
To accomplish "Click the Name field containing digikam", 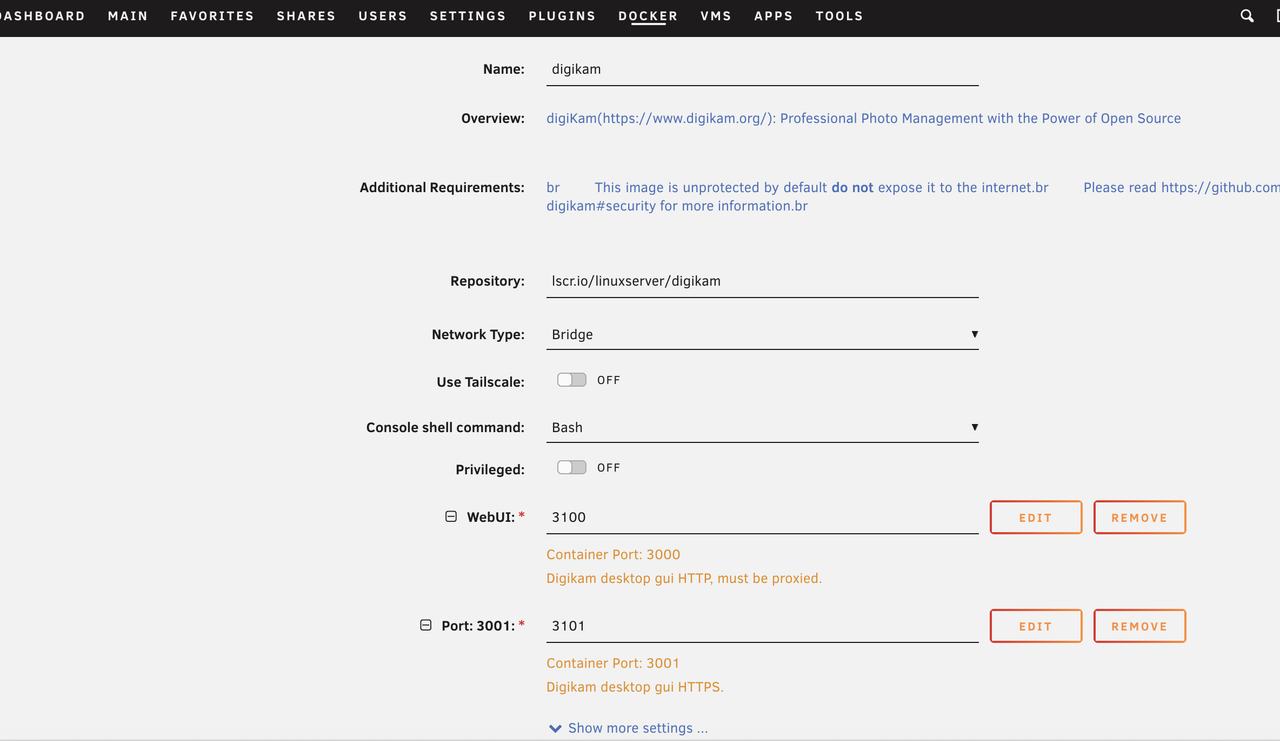I will click(762, 70).
